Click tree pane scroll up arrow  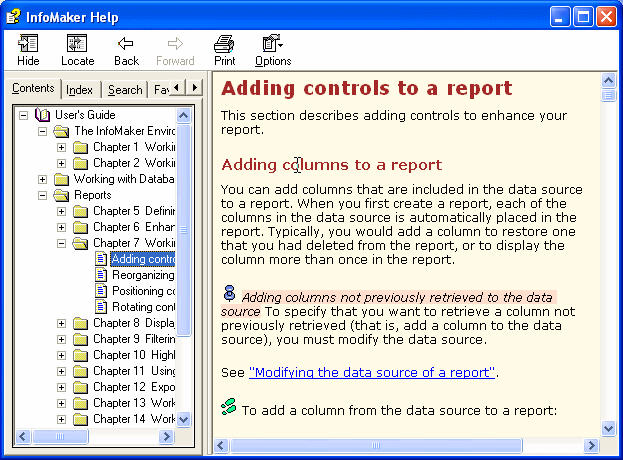pos(183,116)
